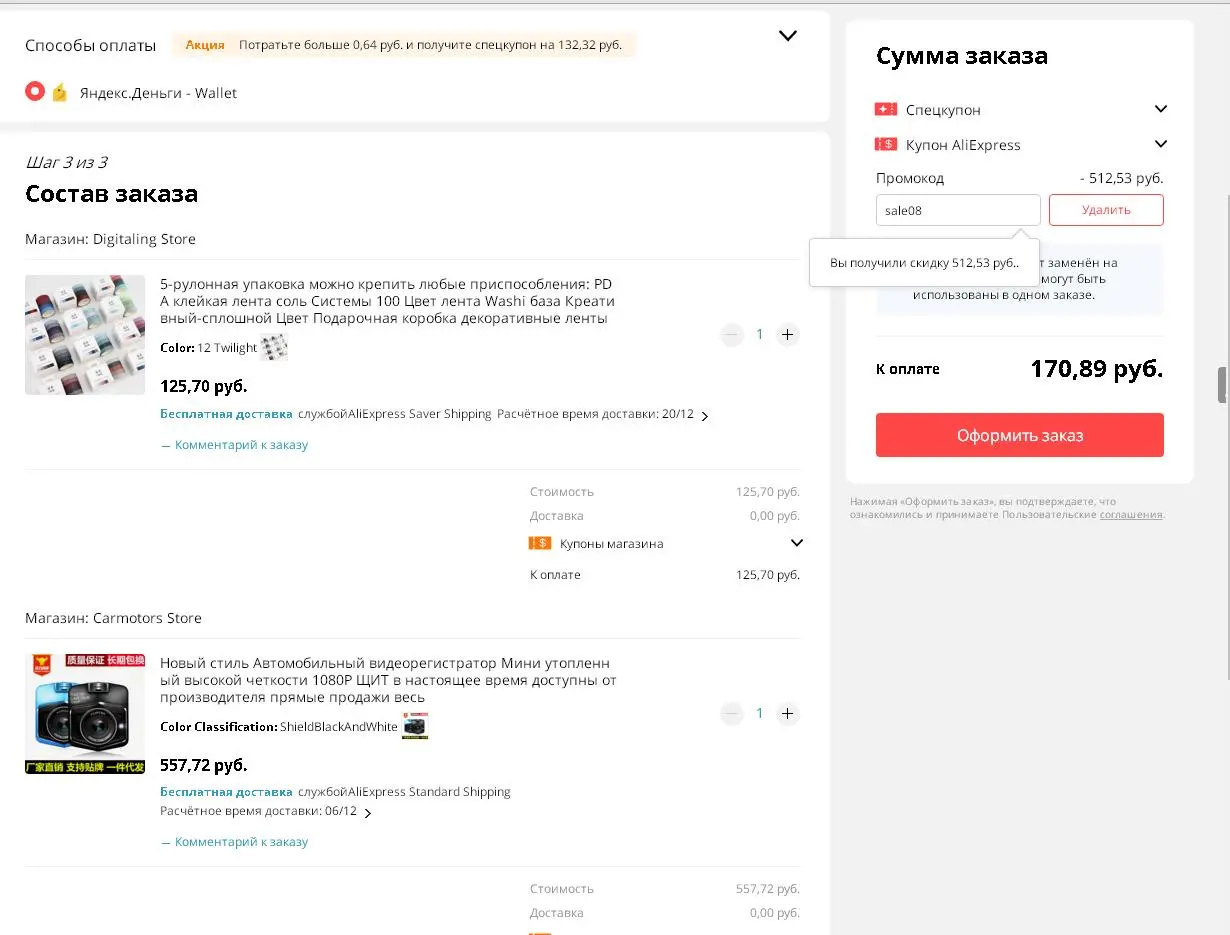The image size is (1230, 935).
Task: Open Standard Shipping delivery options arrow
Action: tap(368, 813)
